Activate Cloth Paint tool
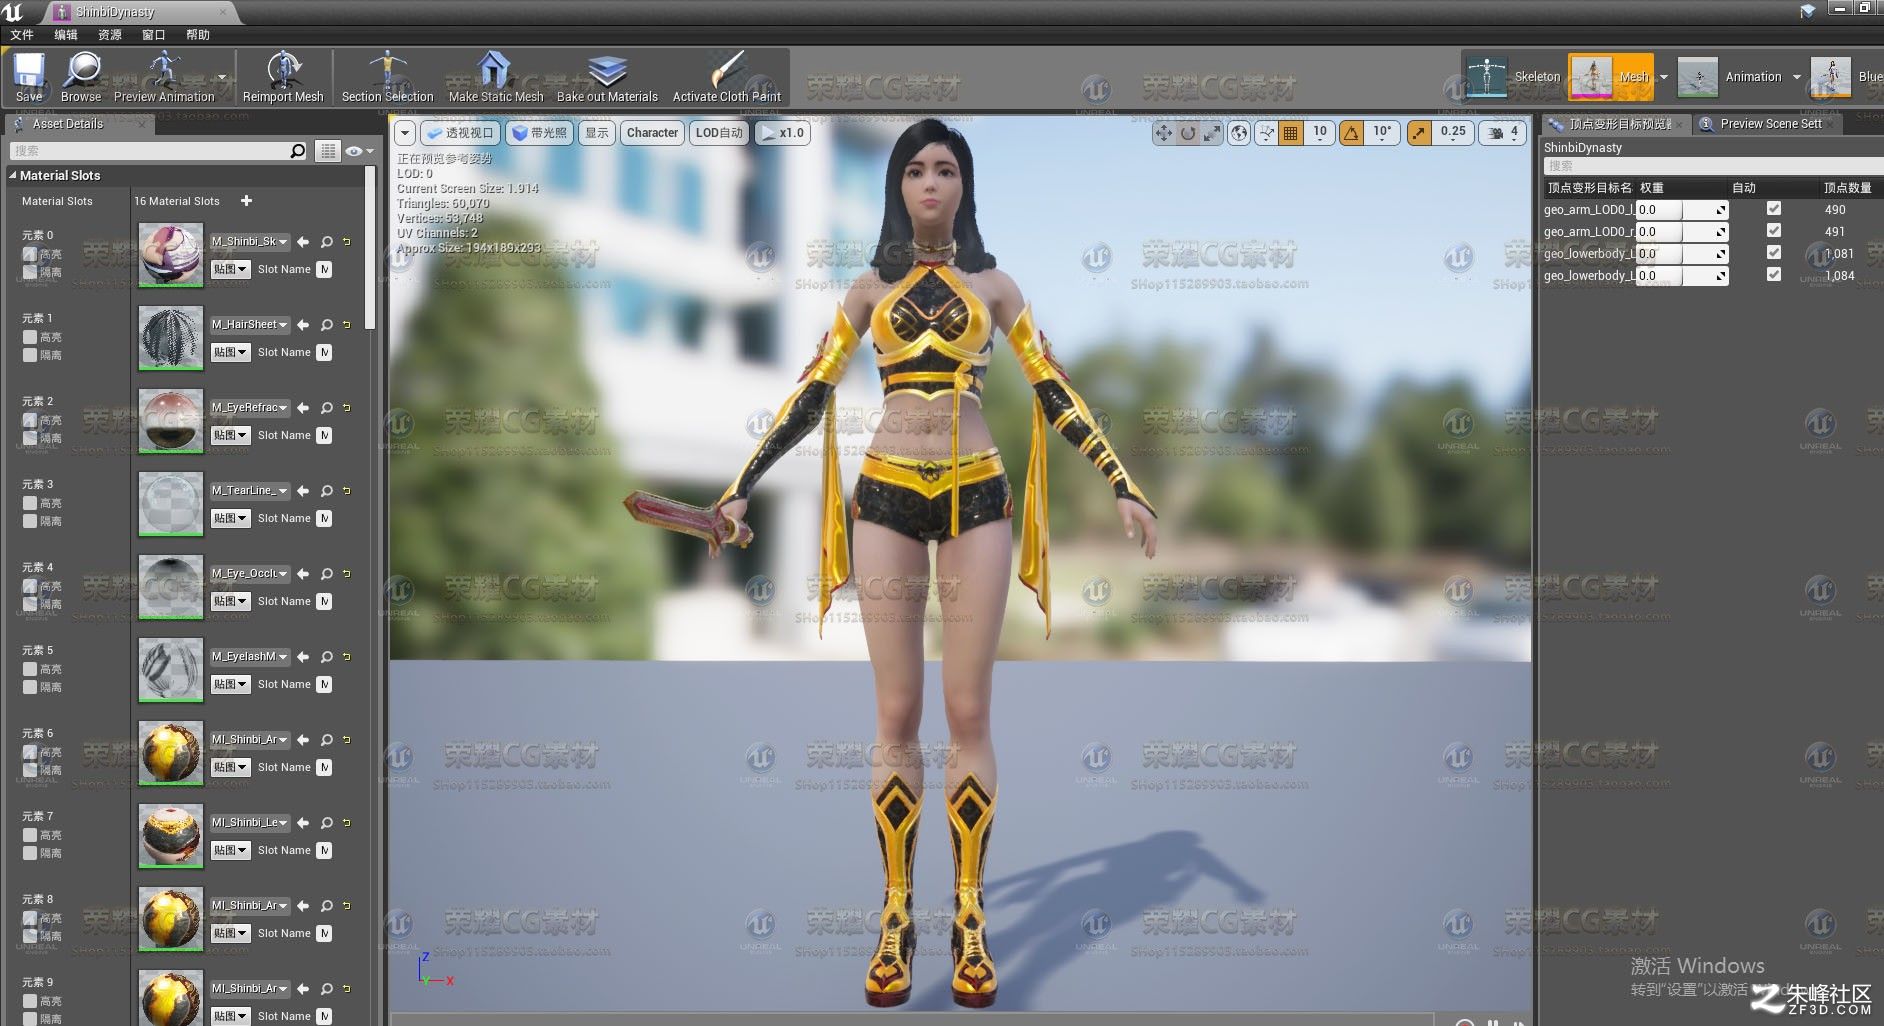The height and width of the screenshot is (1026, 1884). click(727, 77)
